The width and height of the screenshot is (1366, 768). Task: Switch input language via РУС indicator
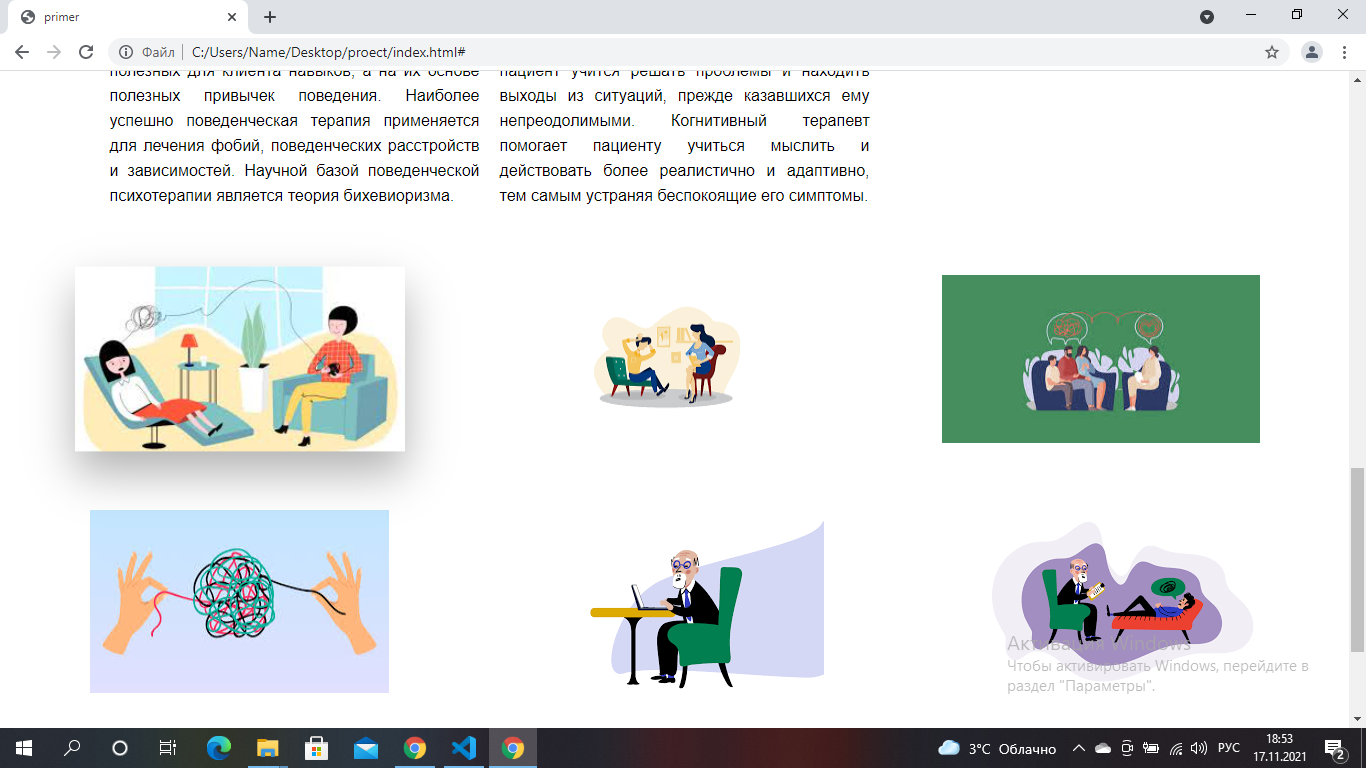pyautogui.click(x=1228, y=748)
